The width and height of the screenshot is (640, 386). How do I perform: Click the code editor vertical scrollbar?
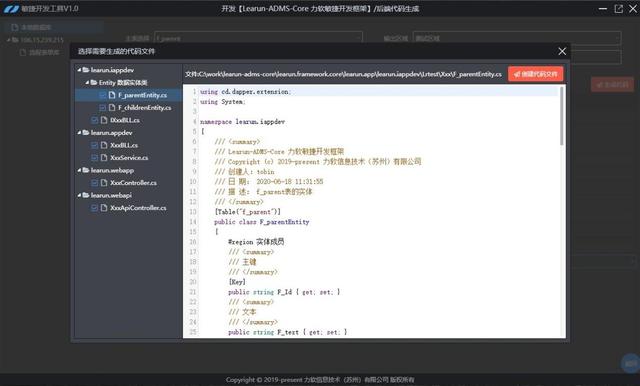tap(562, 116)
